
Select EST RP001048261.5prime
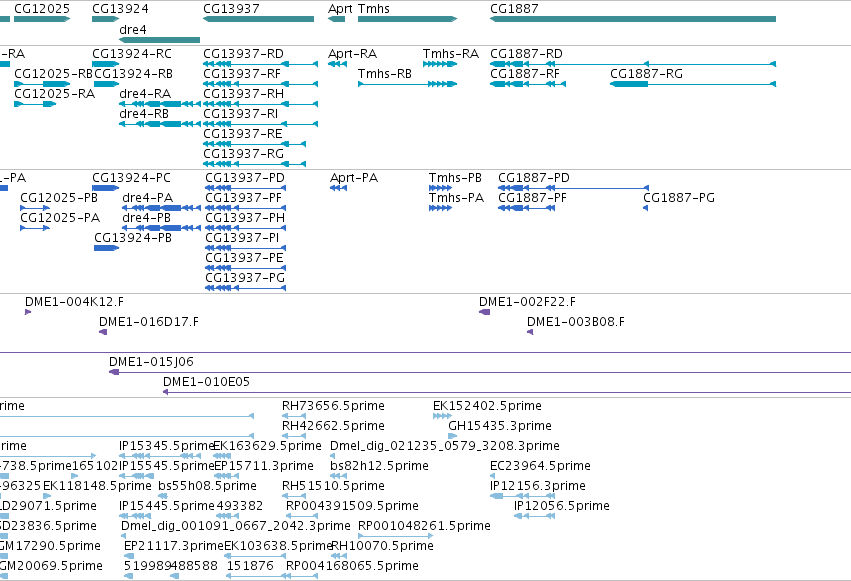pos(396,536)
